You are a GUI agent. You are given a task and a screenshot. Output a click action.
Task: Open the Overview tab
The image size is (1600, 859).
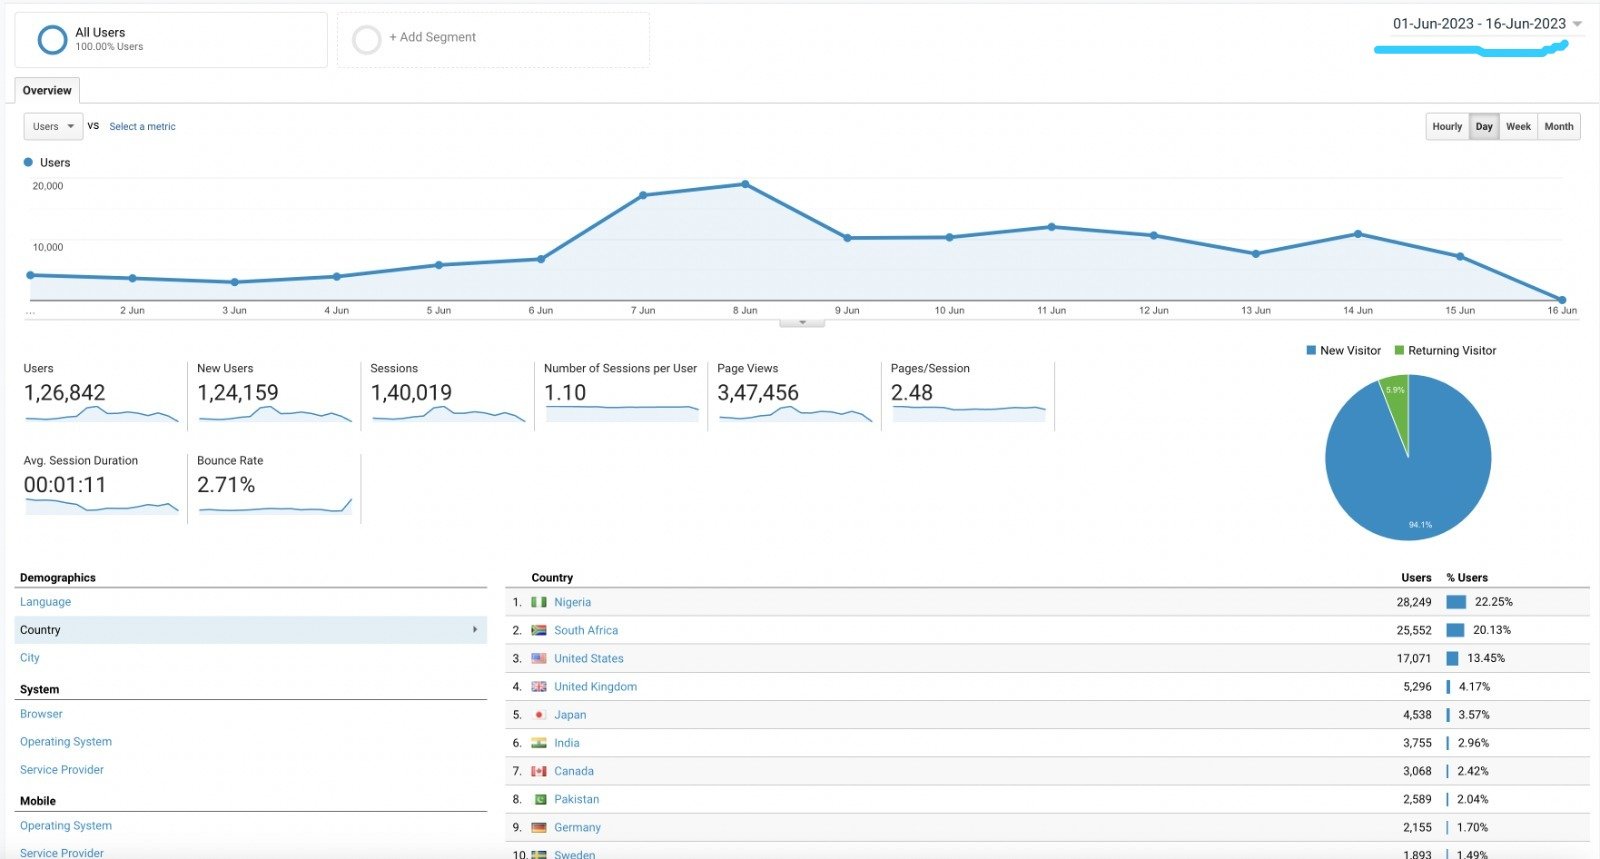47,90
